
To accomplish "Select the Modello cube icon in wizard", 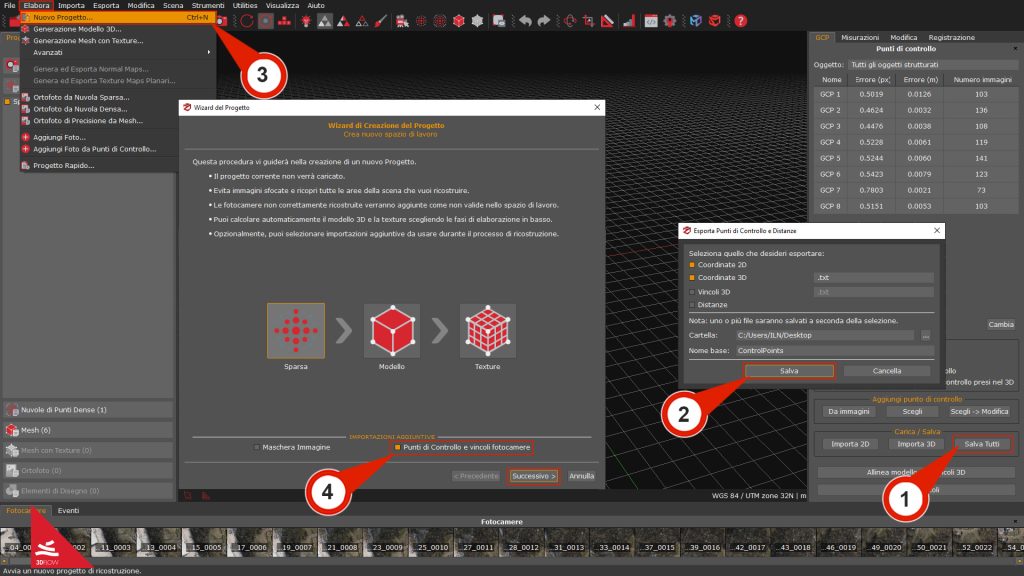I will [x=392, y=330].
